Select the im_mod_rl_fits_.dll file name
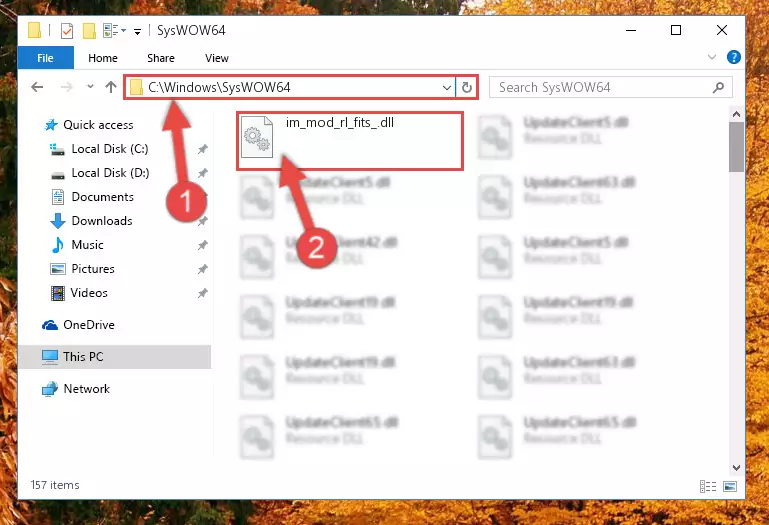 click(340, 123)
